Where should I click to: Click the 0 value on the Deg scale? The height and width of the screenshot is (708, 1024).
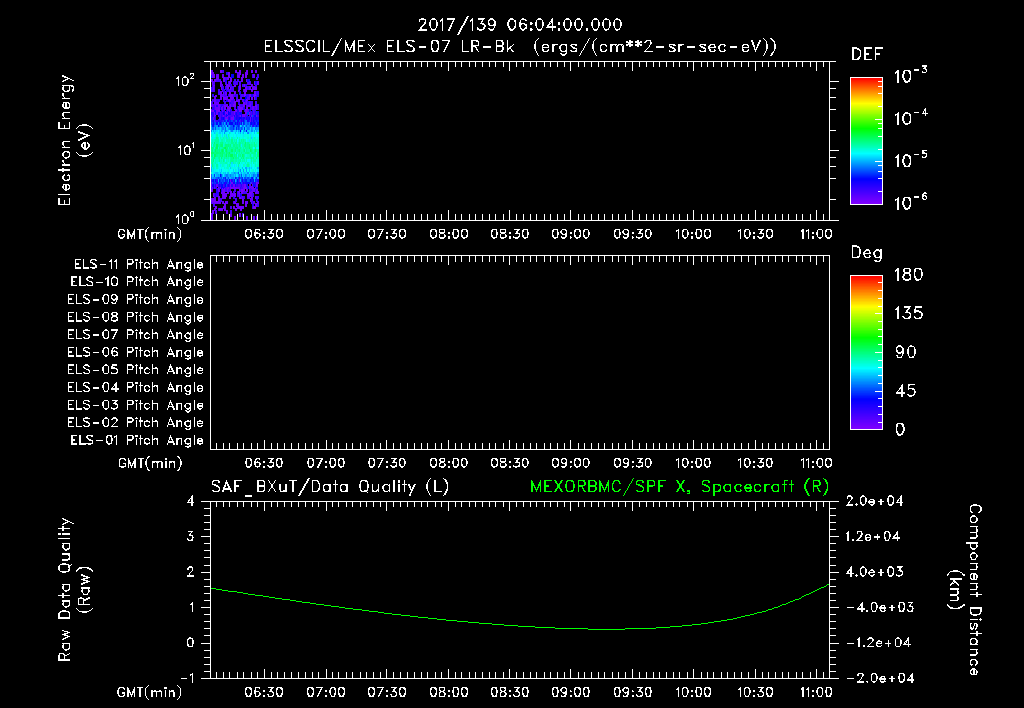click(x=900, y=429)
